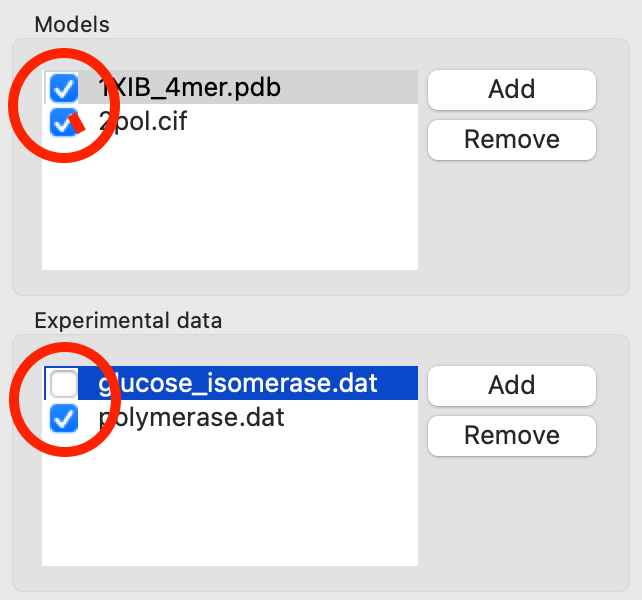Uncheck the 1XIB_4mer.pdb model checkbox
Viewport: 642px width, 600px height.
click(x=64, y=89)
